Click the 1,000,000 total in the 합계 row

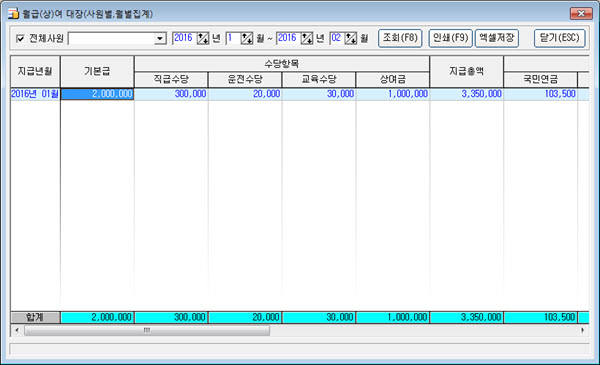(x=393, y=318)
